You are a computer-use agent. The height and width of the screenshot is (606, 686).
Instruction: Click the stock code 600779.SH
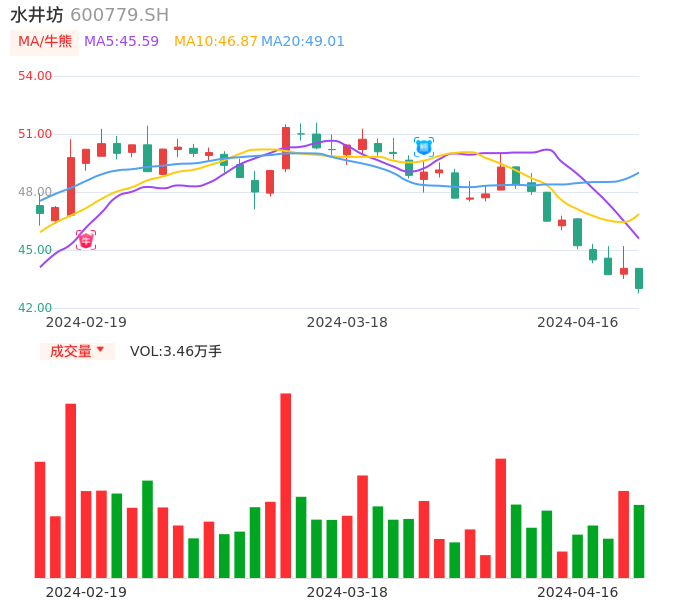119,15
